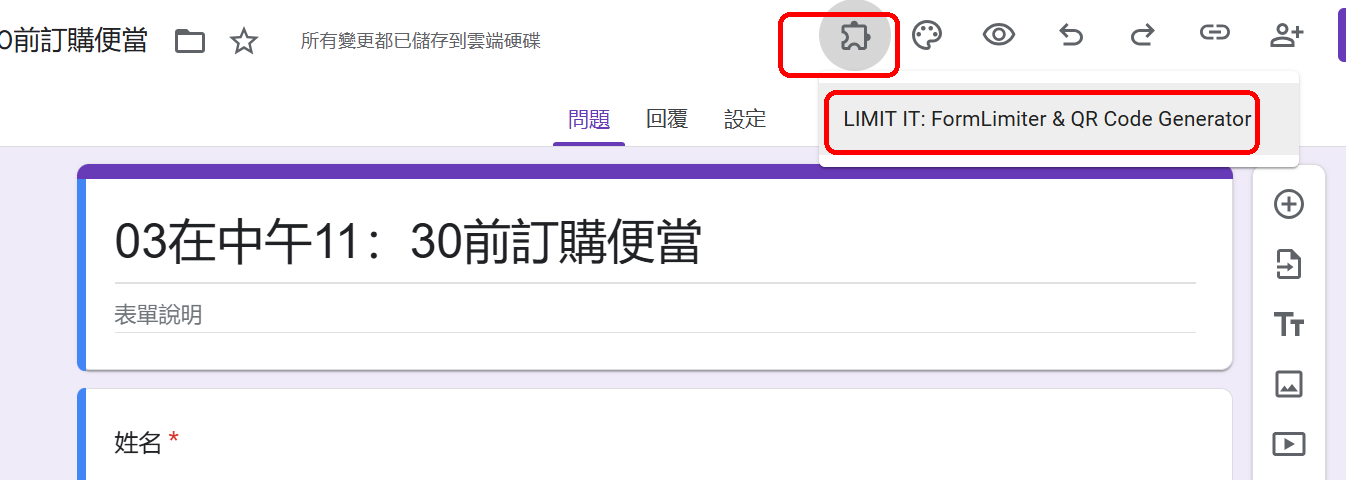Add a new question with the plus icon
The image size is (1346, 480).
pos(1288,205)
